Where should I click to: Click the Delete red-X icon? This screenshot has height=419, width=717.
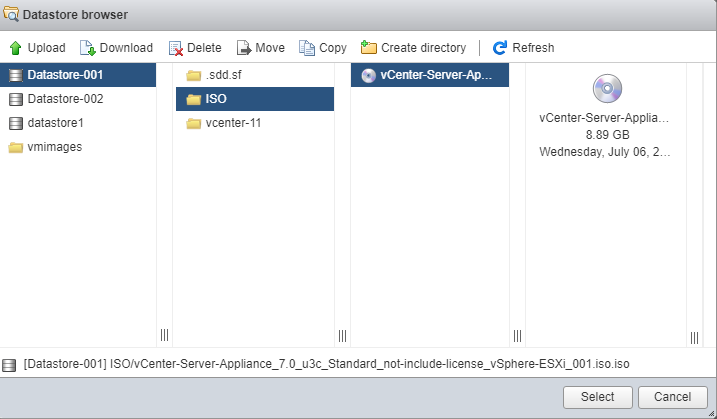tap(176, 48)
